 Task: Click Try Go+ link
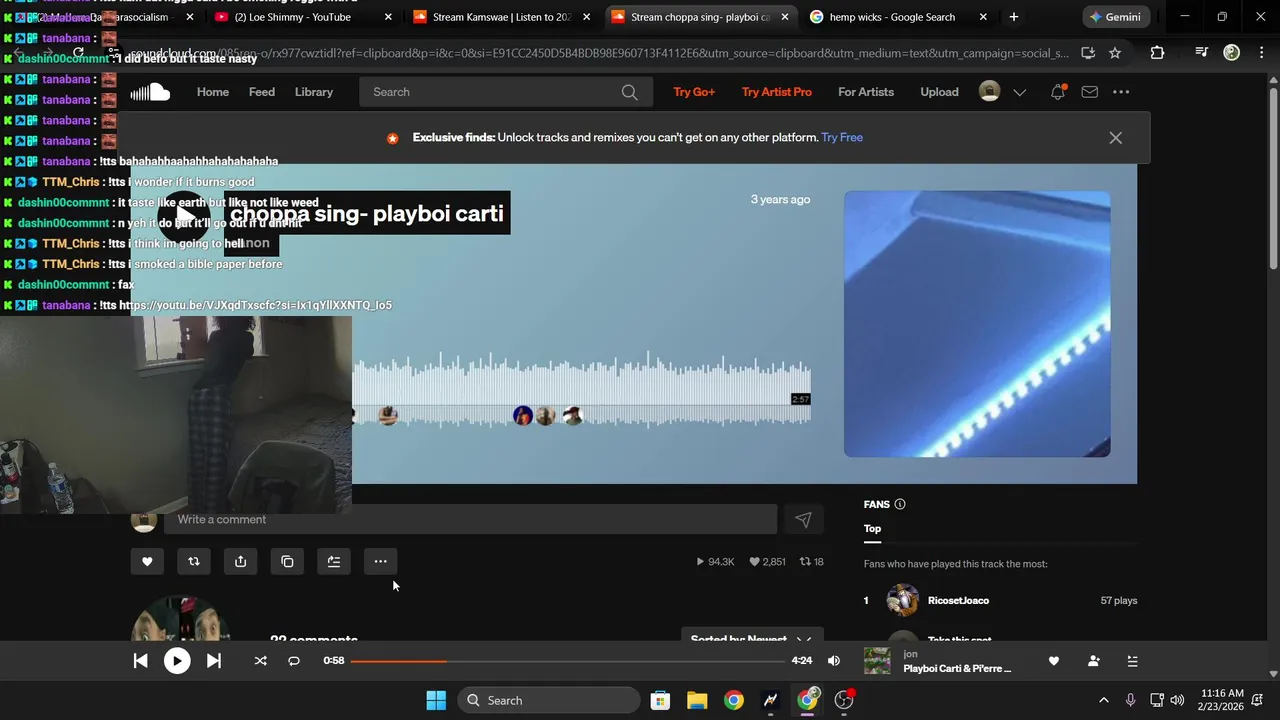pyautogui.click(x=694, y=92)
